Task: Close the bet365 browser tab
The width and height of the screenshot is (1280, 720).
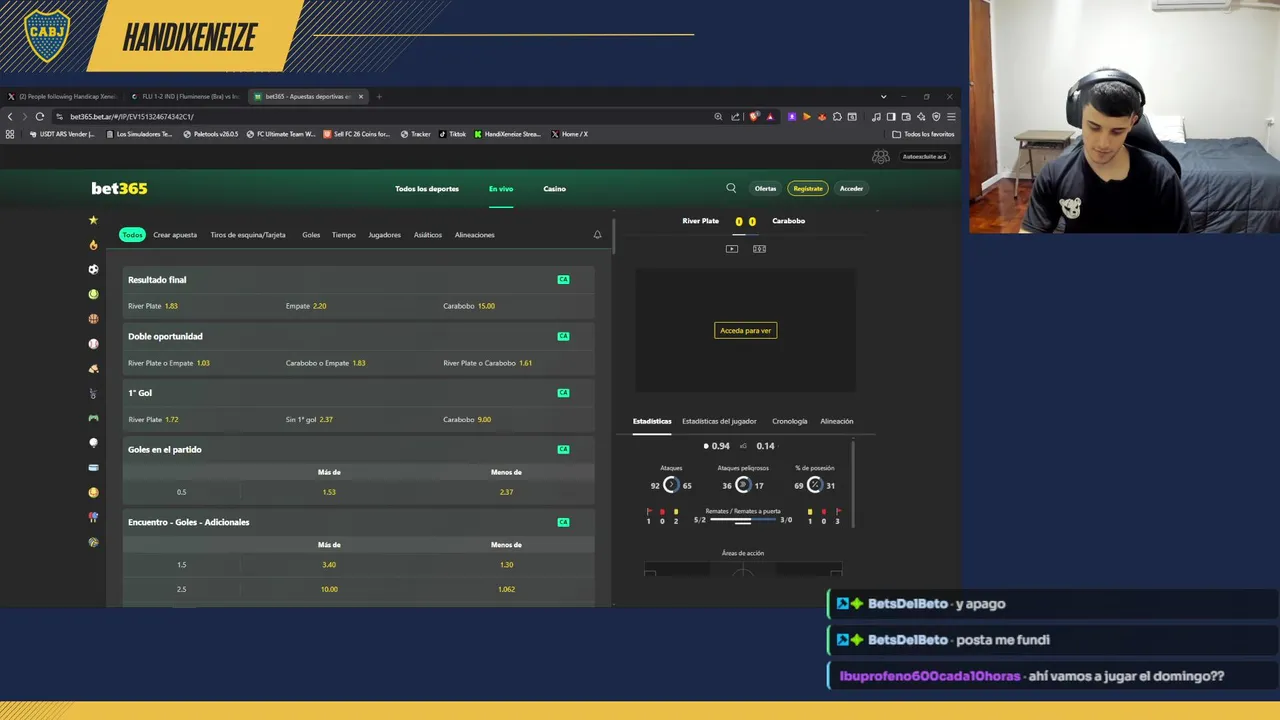Action: point(361,97)
